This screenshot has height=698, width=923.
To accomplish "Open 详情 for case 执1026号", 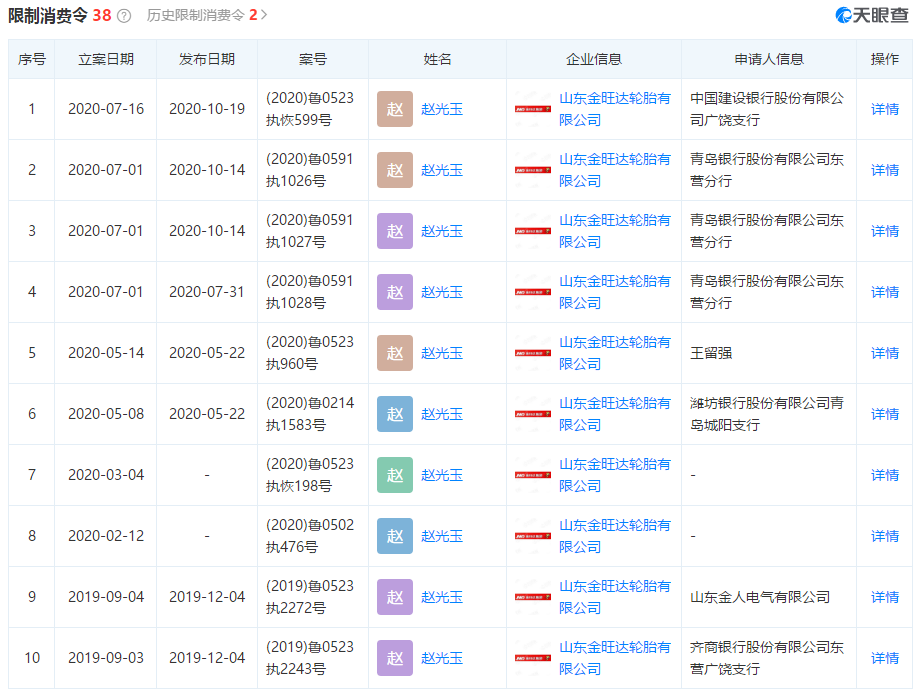I will (885, 170).
